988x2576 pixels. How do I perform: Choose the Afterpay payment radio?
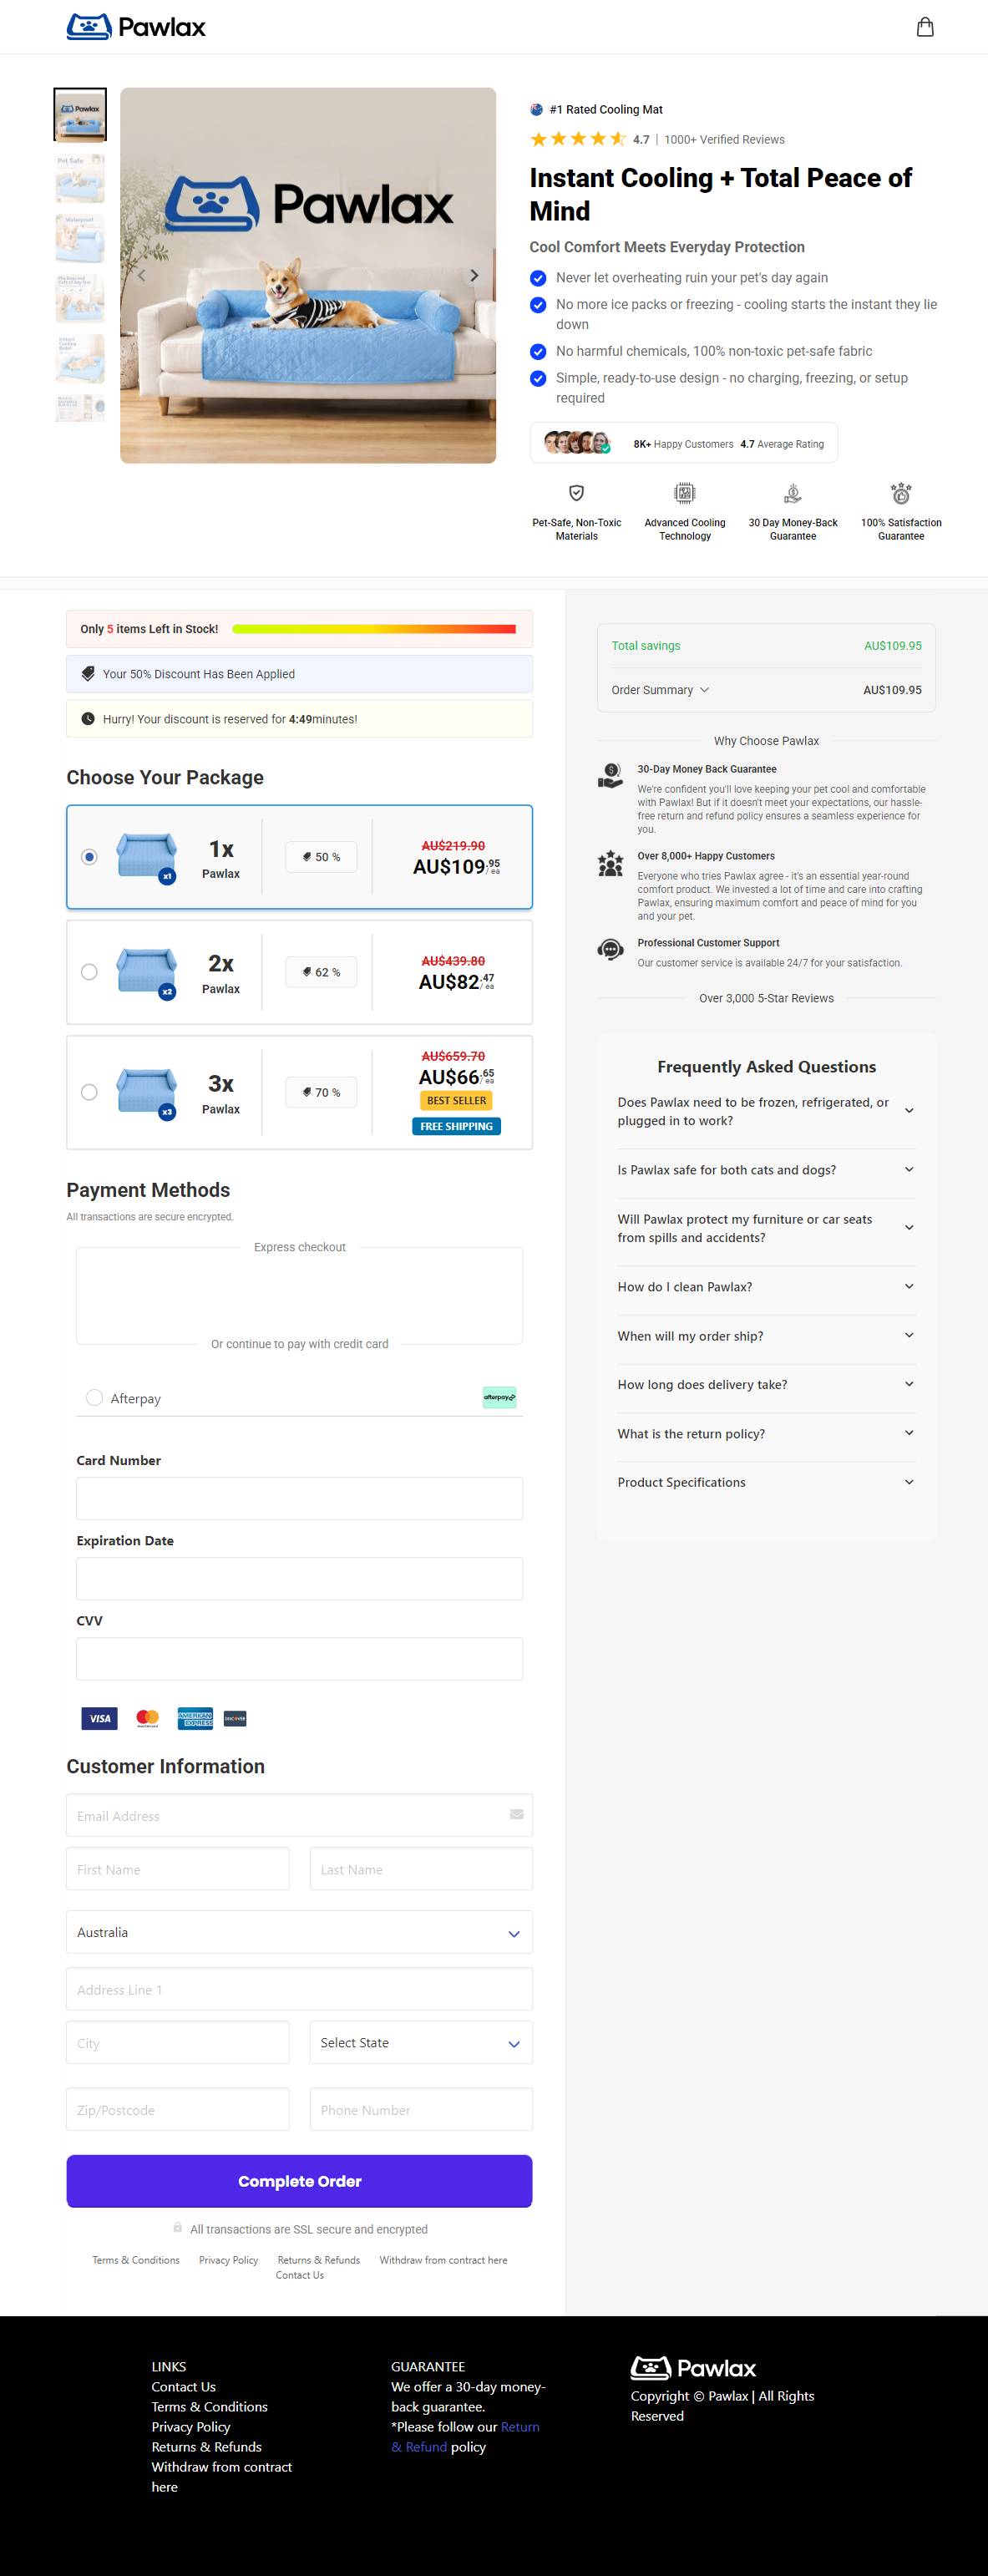click(x=94, y=1397)
